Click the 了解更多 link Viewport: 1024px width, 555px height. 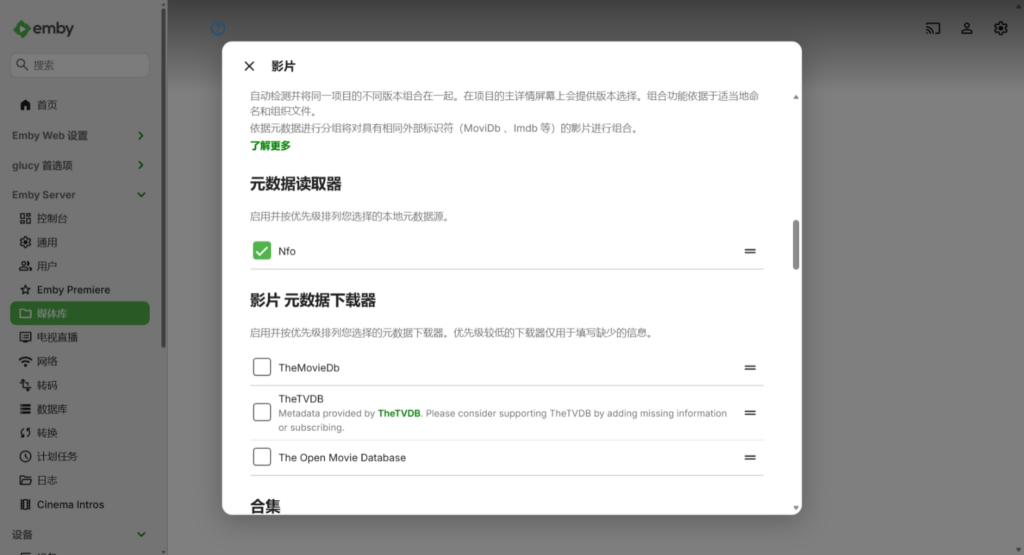point(270,146)
